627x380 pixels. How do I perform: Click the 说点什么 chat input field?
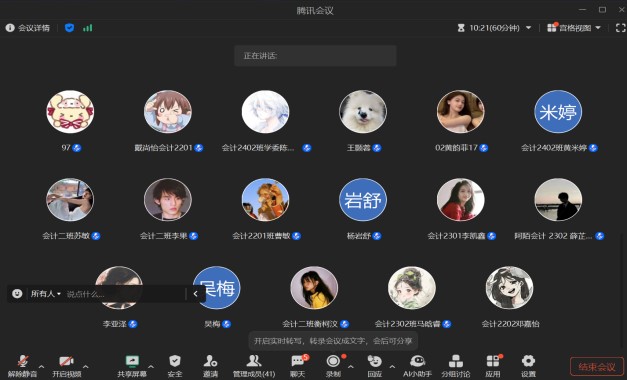pos(125,294)
